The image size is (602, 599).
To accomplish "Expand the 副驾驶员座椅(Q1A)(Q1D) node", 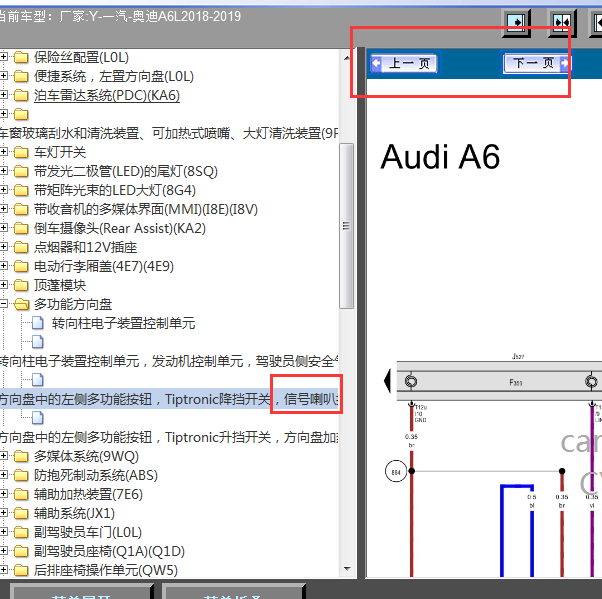I will point(3,551).
